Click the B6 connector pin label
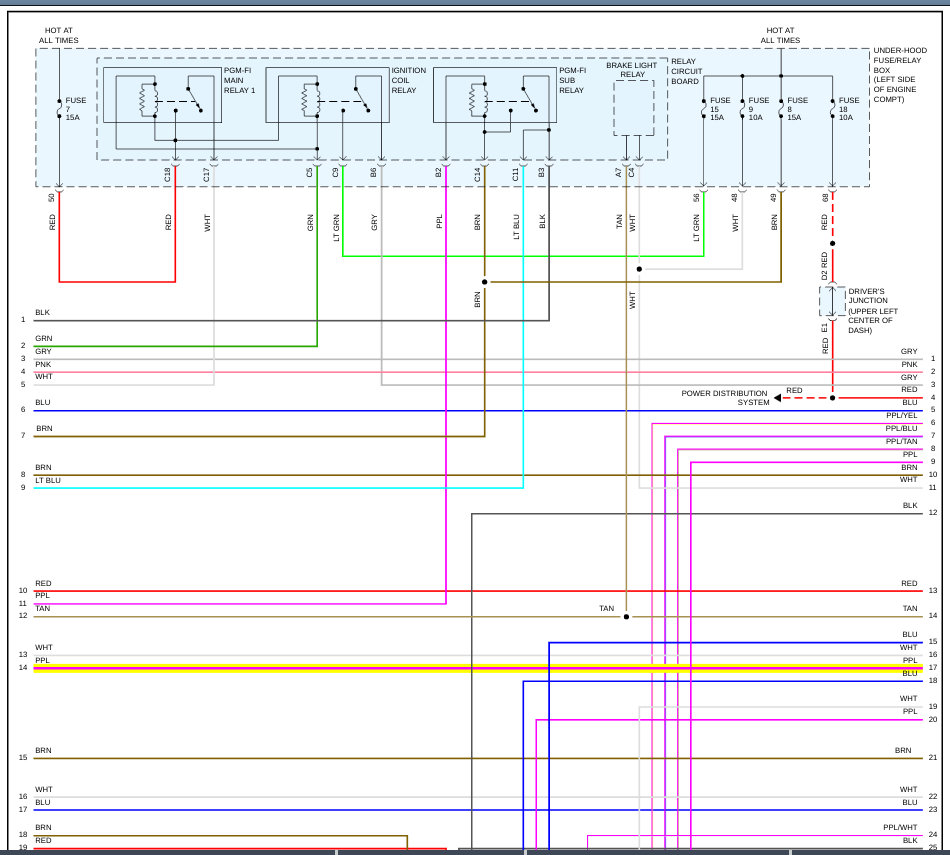This screenshot has height=855, width=950. [374, 173]
